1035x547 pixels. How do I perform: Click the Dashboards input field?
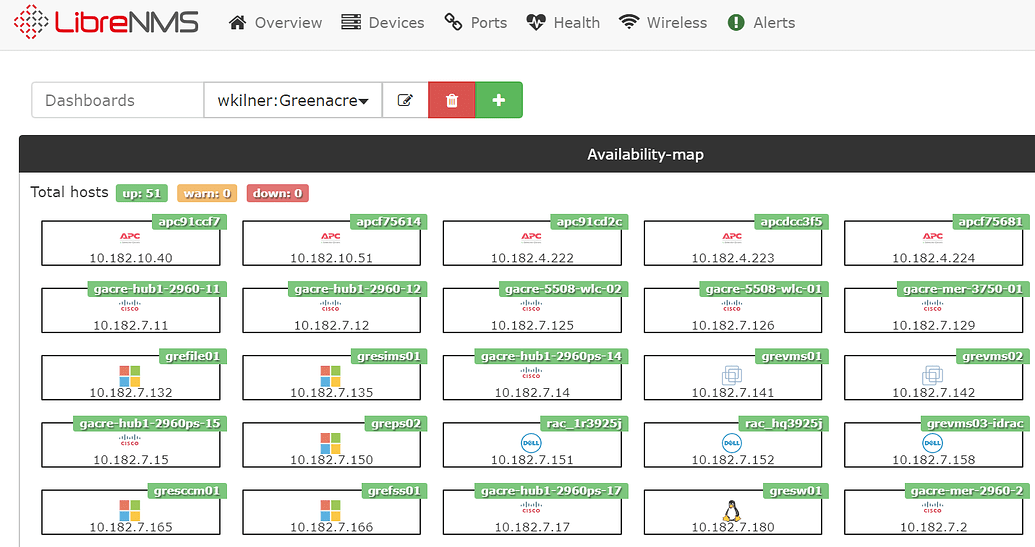click(x=118, y=100)
